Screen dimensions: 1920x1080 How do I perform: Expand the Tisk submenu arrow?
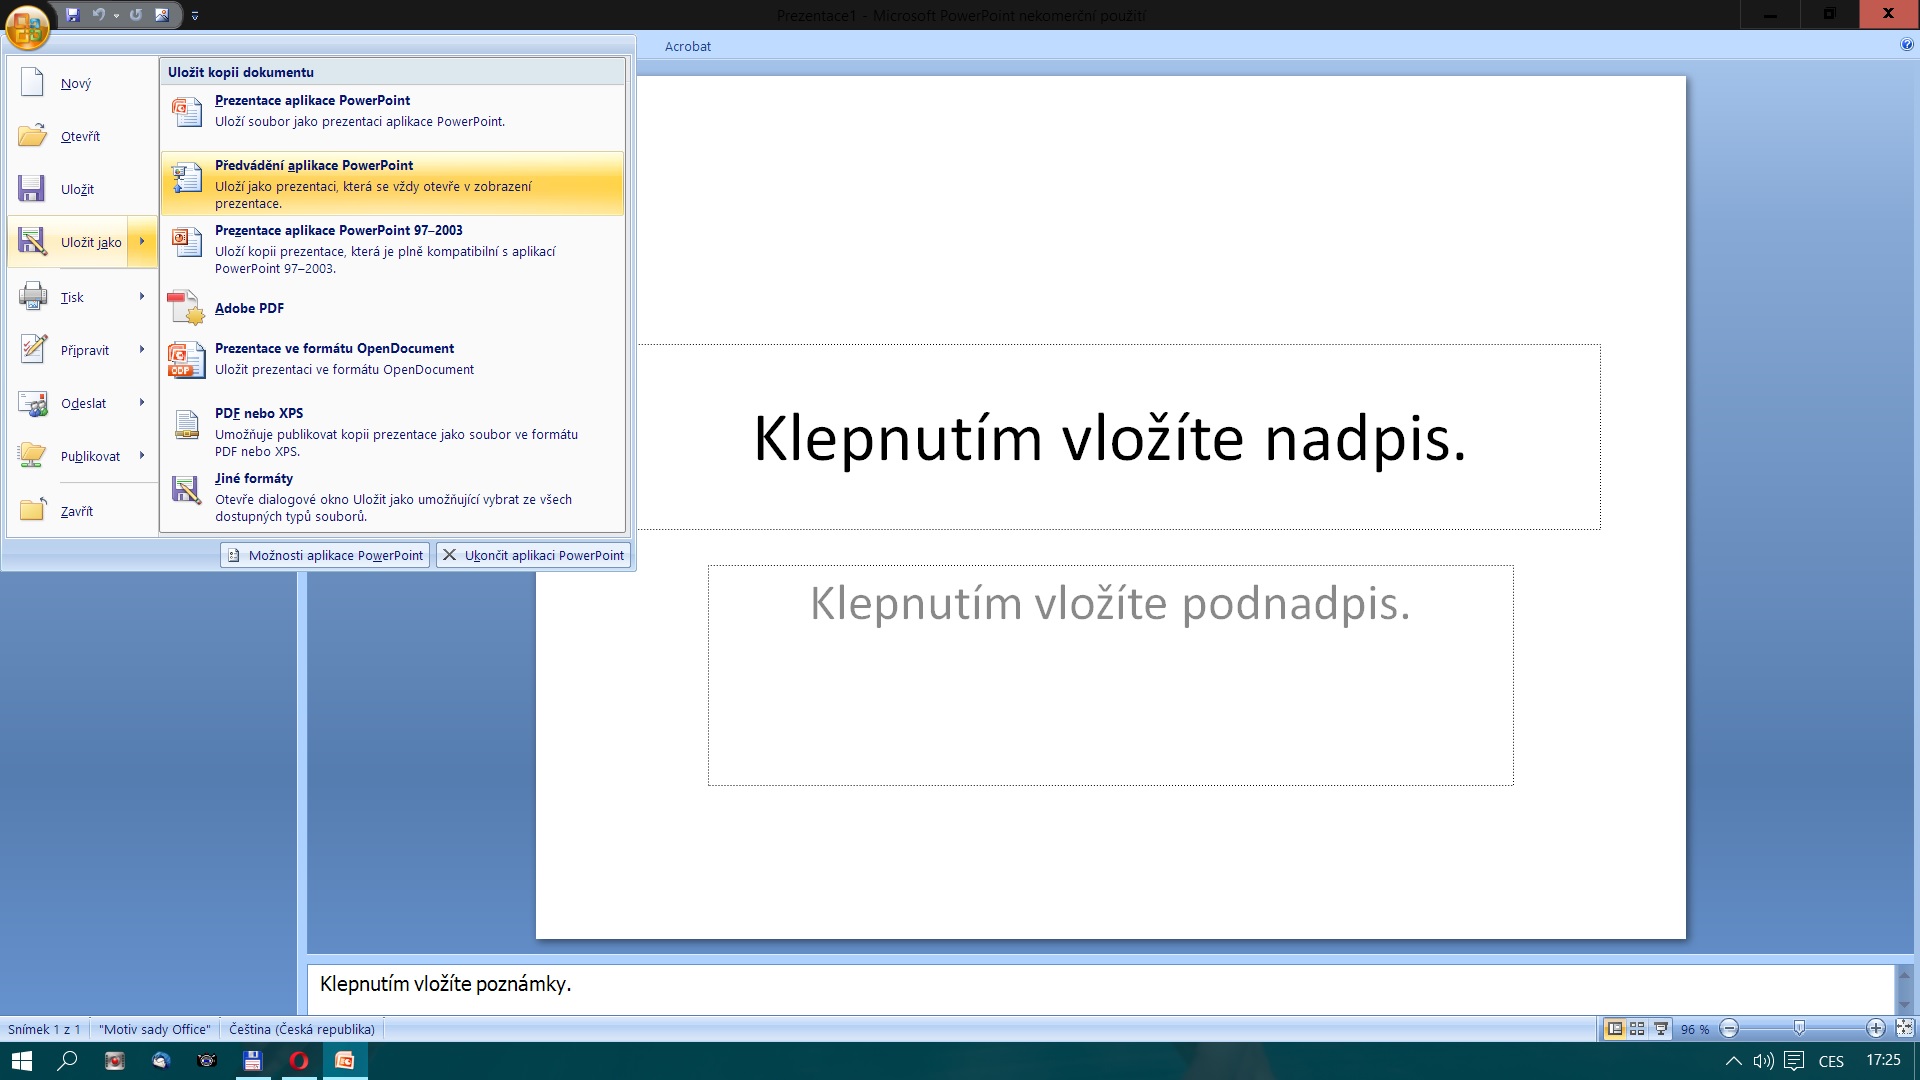(x=142, y=297)
